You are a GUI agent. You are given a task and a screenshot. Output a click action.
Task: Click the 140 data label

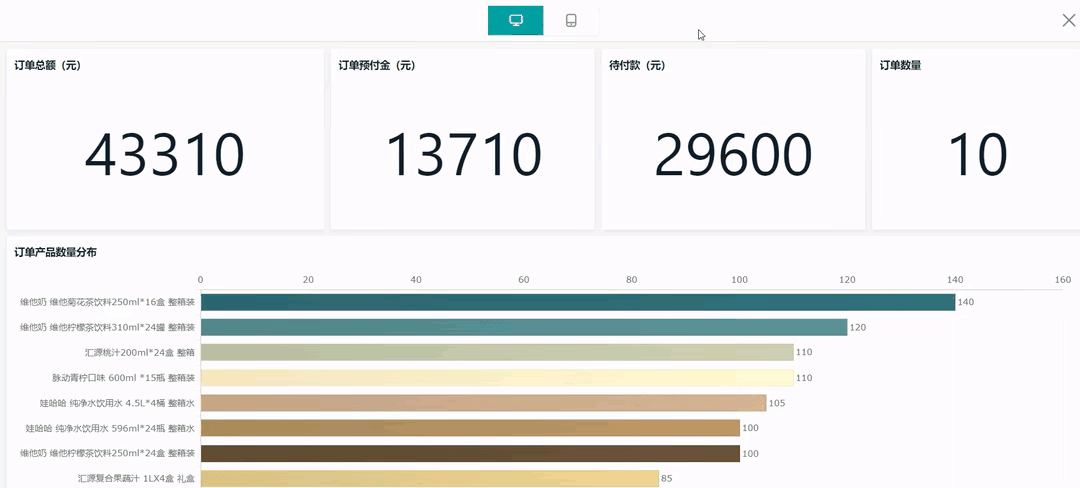click(x=966, y=302)
